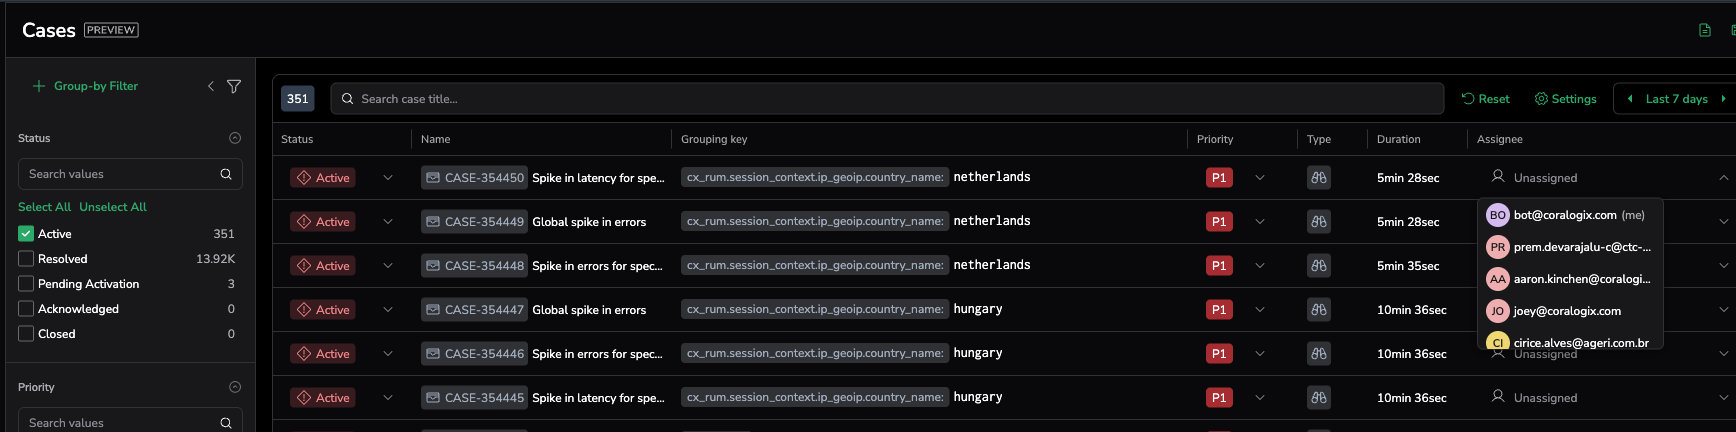Select bot@coralogix.com (me) as assignee
1736x432 pixels.
coord(1566,215)
